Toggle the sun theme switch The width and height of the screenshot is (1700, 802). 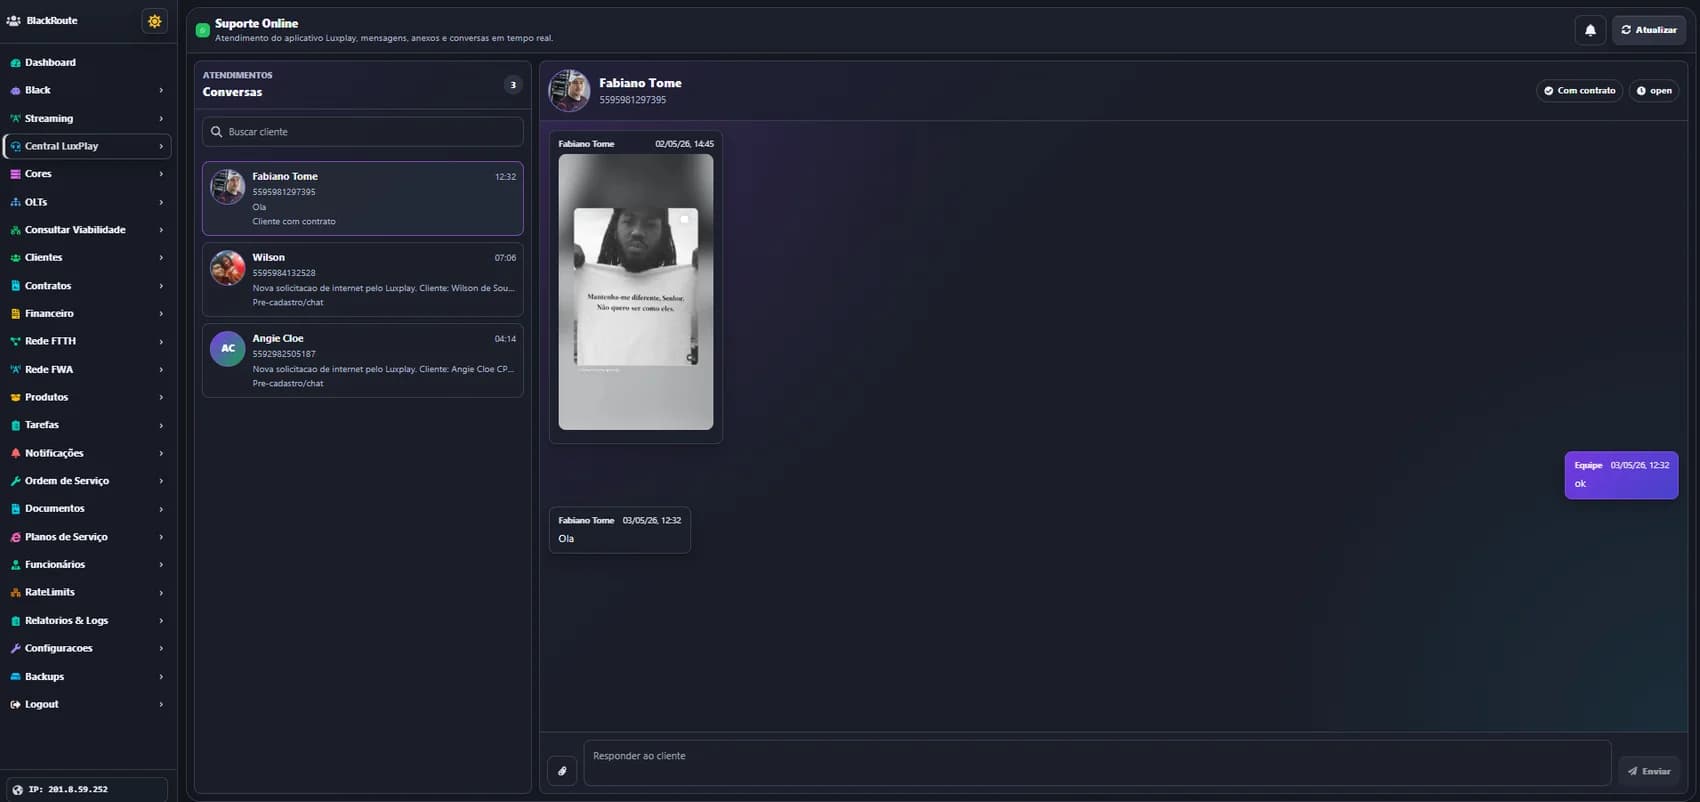pyautogui.click(x=155, y=21)
